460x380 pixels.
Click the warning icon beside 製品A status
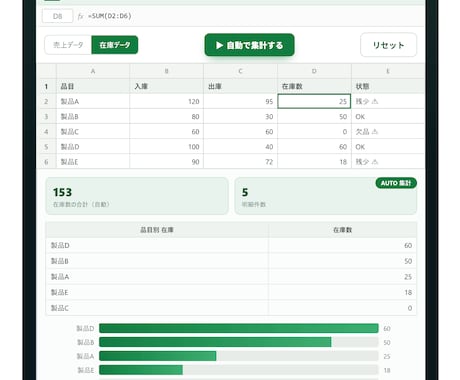[x=375, y=101]
